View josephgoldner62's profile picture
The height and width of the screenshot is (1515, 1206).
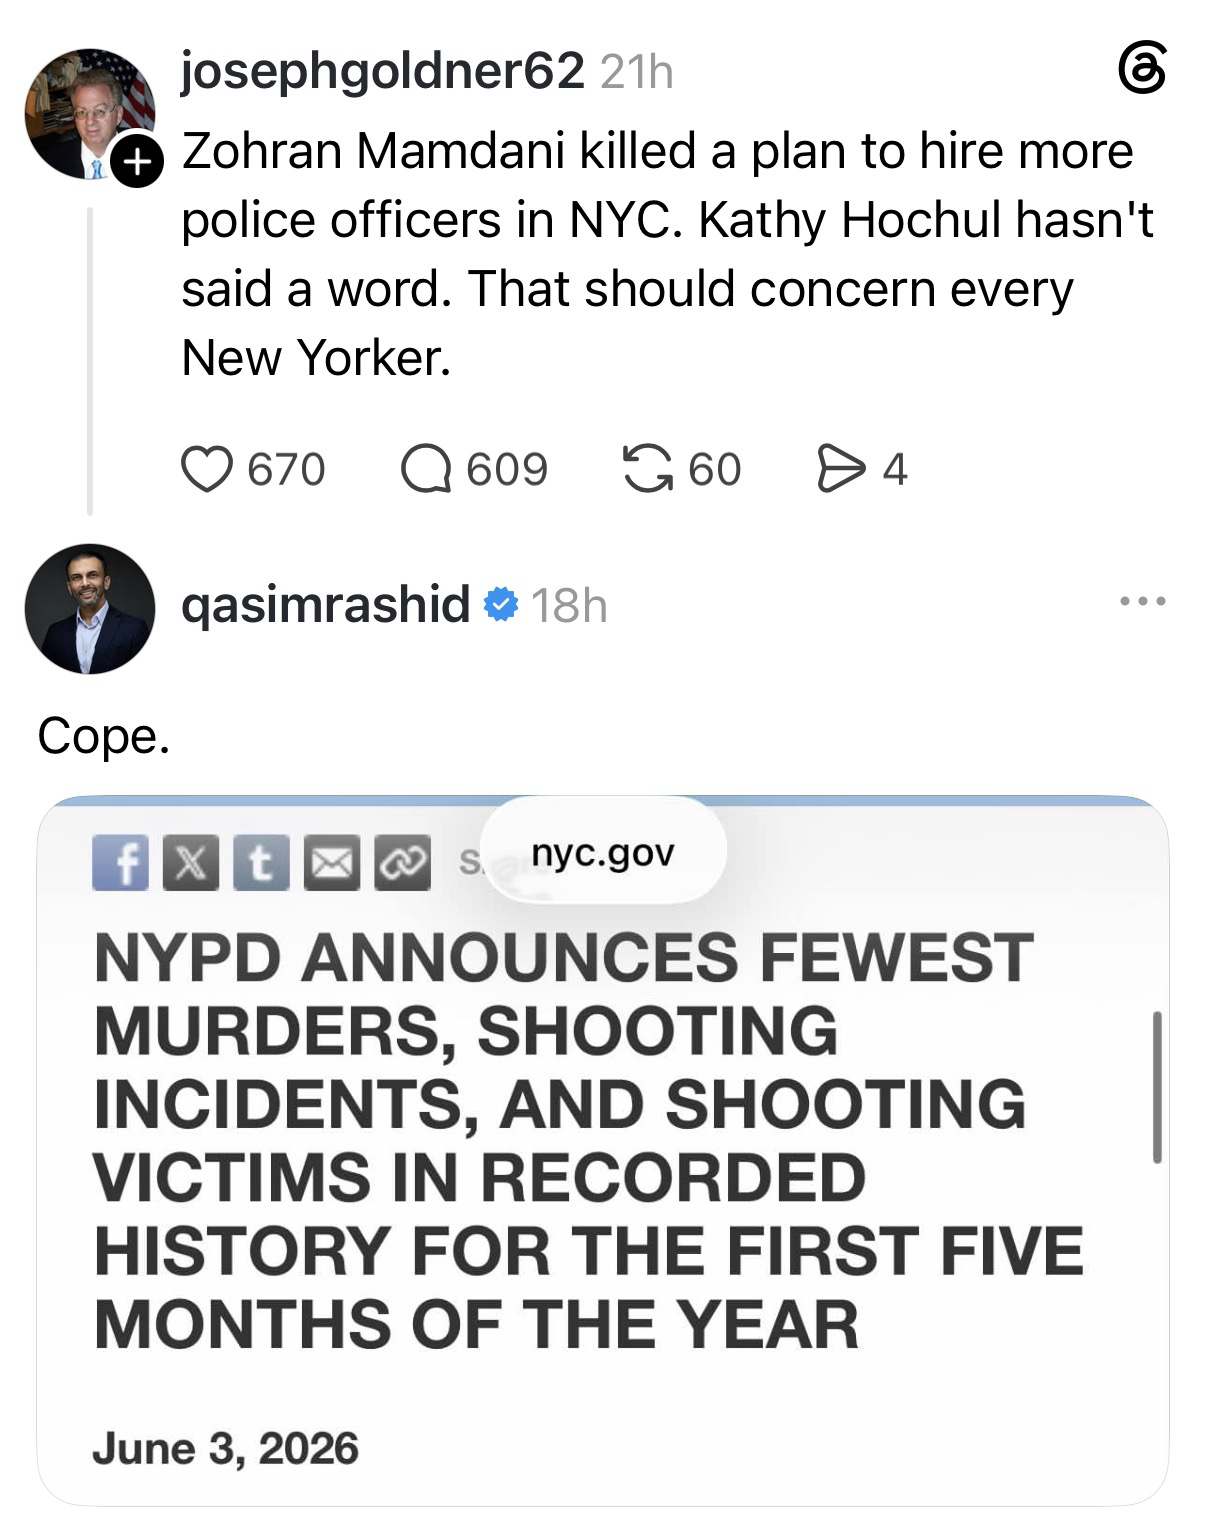(x=90, y=113)
